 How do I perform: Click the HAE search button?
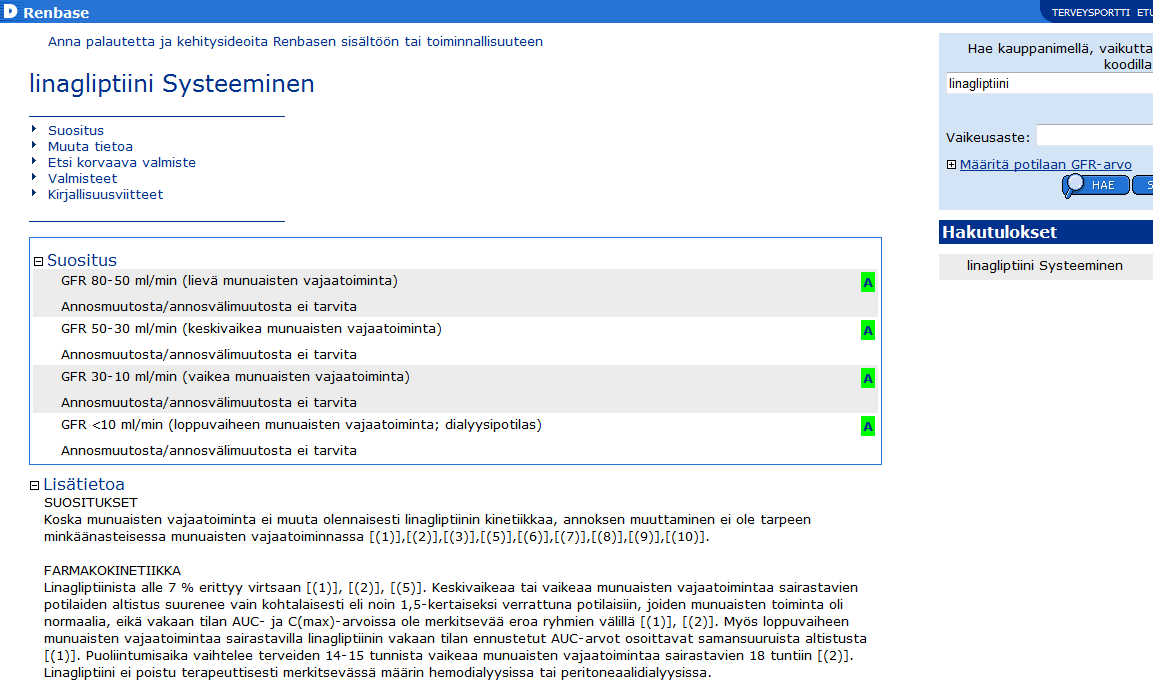click(x=1096, y=185)
